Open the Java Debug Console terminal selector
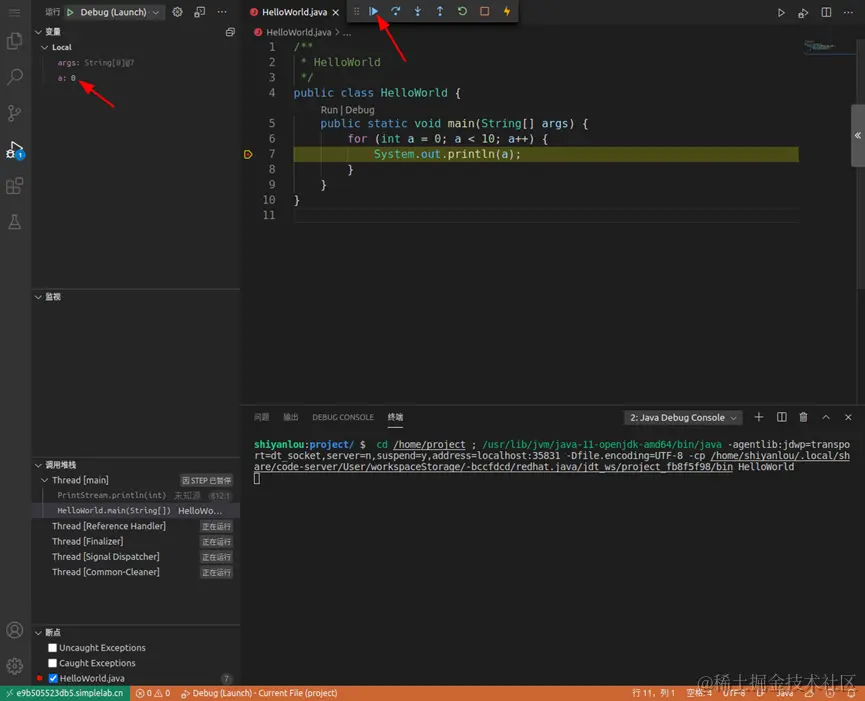Screen dimensions: 865x701 coord(684,417)
